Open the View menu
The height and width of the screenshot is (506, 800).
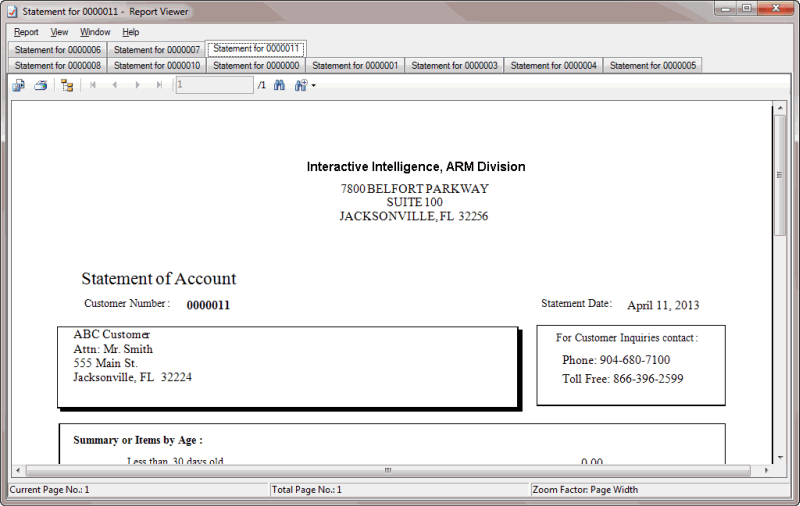pos(59,32)
